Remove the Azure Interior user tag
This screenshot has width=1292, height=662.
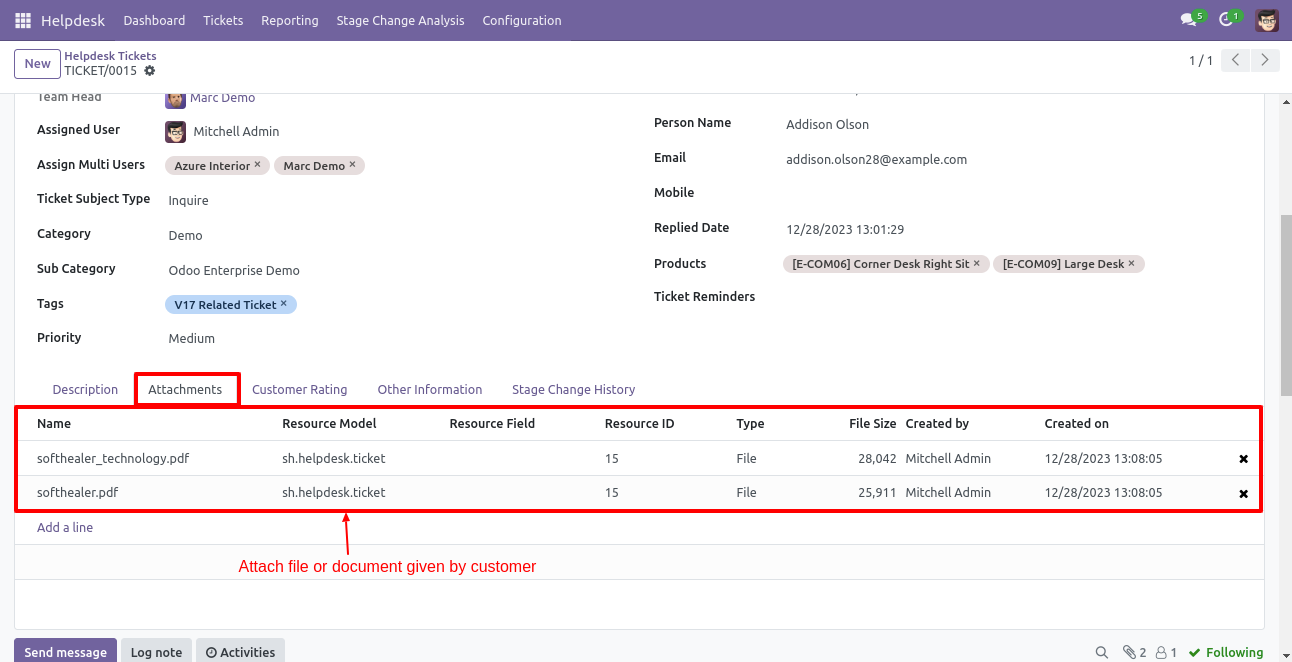(257, 165)
